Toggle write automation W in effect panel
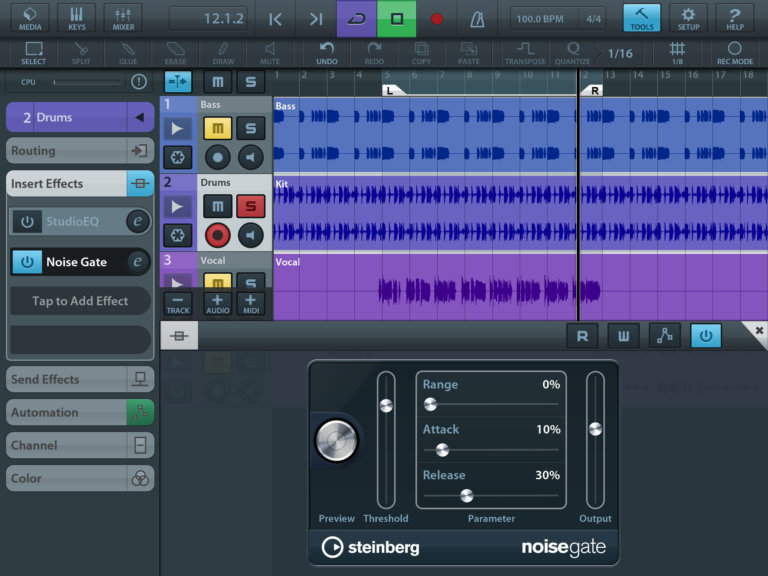This screenshot has height=576, width=768. coord(624,336)
